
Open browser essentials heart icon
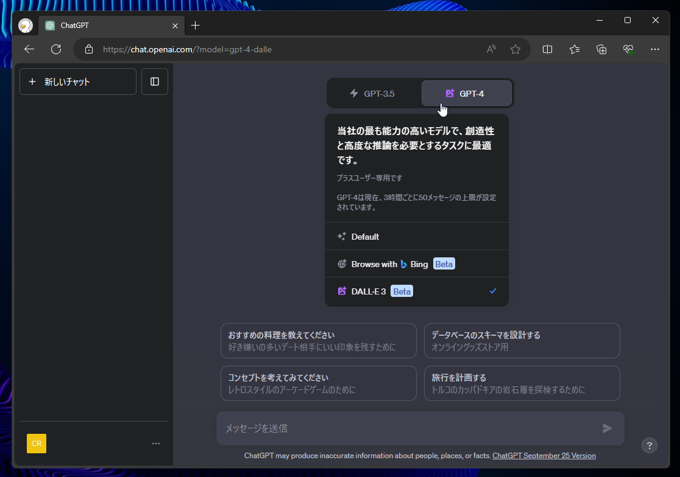click(628, 49)
